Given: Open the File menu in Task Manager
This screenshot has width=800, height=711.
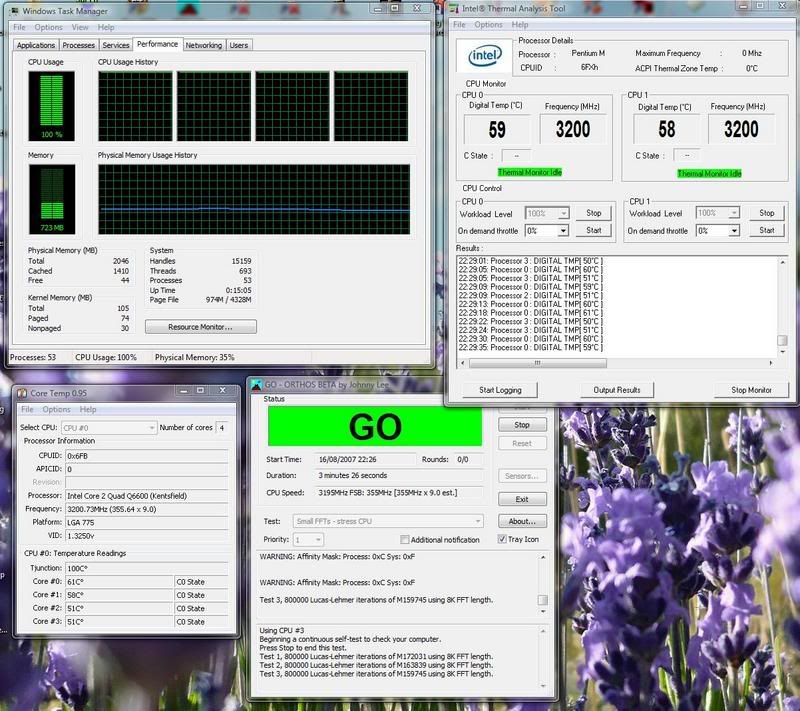Looking at the screenshot, I should point(19,27).
